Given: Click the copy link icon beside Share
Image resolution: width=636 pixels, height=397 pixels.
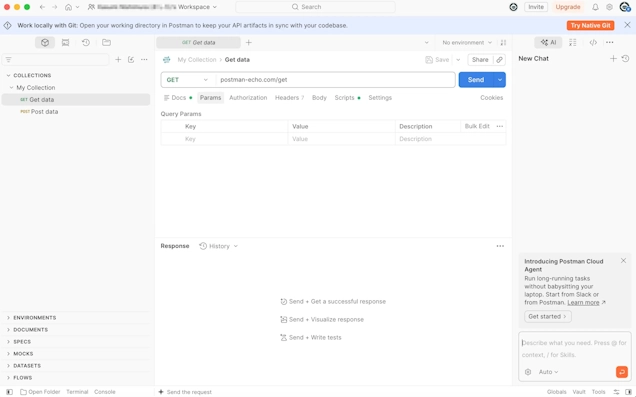Looking at the screenshot, I should (499, 60).
